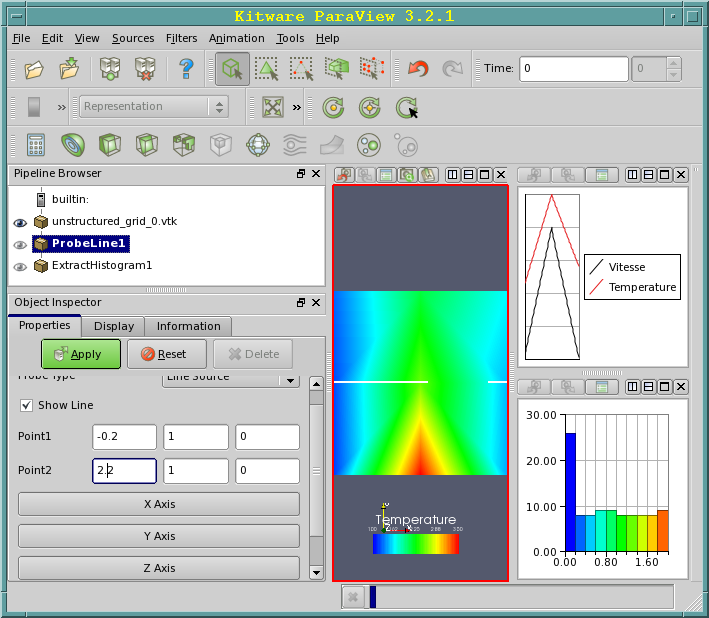Uncheck the Show Line checkbox
Image resolution: width=709 pixels, height=618 pixels.
click(26, 405)
